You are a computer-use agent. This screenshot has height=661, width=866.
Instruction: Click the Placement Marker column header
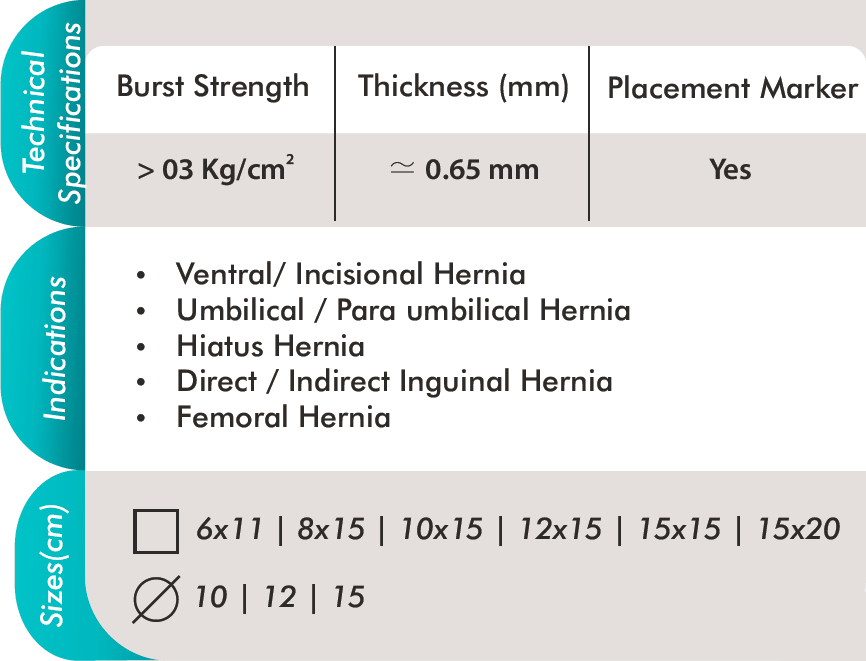click(x=733, y=88)
